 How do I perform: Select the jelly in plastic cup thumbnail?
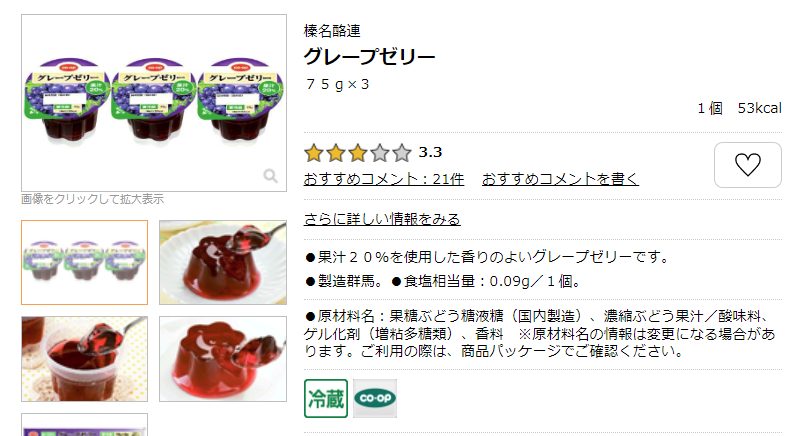coord(85,359)
